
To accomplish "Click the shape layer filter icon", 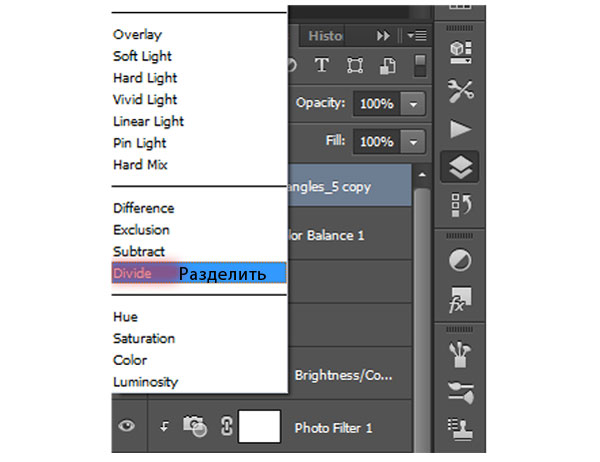I will [354, 66].
